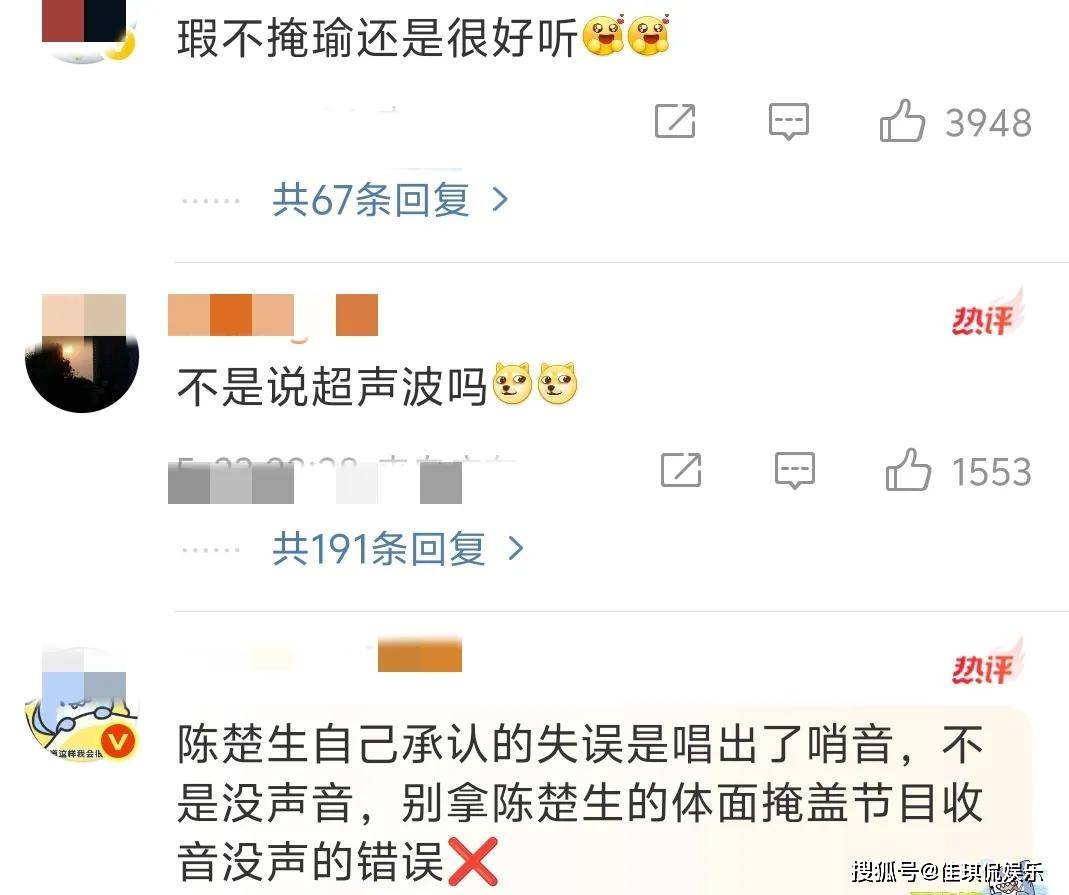Share the 瑕不掩瑜还是很好听 comment

coord(675,121)
